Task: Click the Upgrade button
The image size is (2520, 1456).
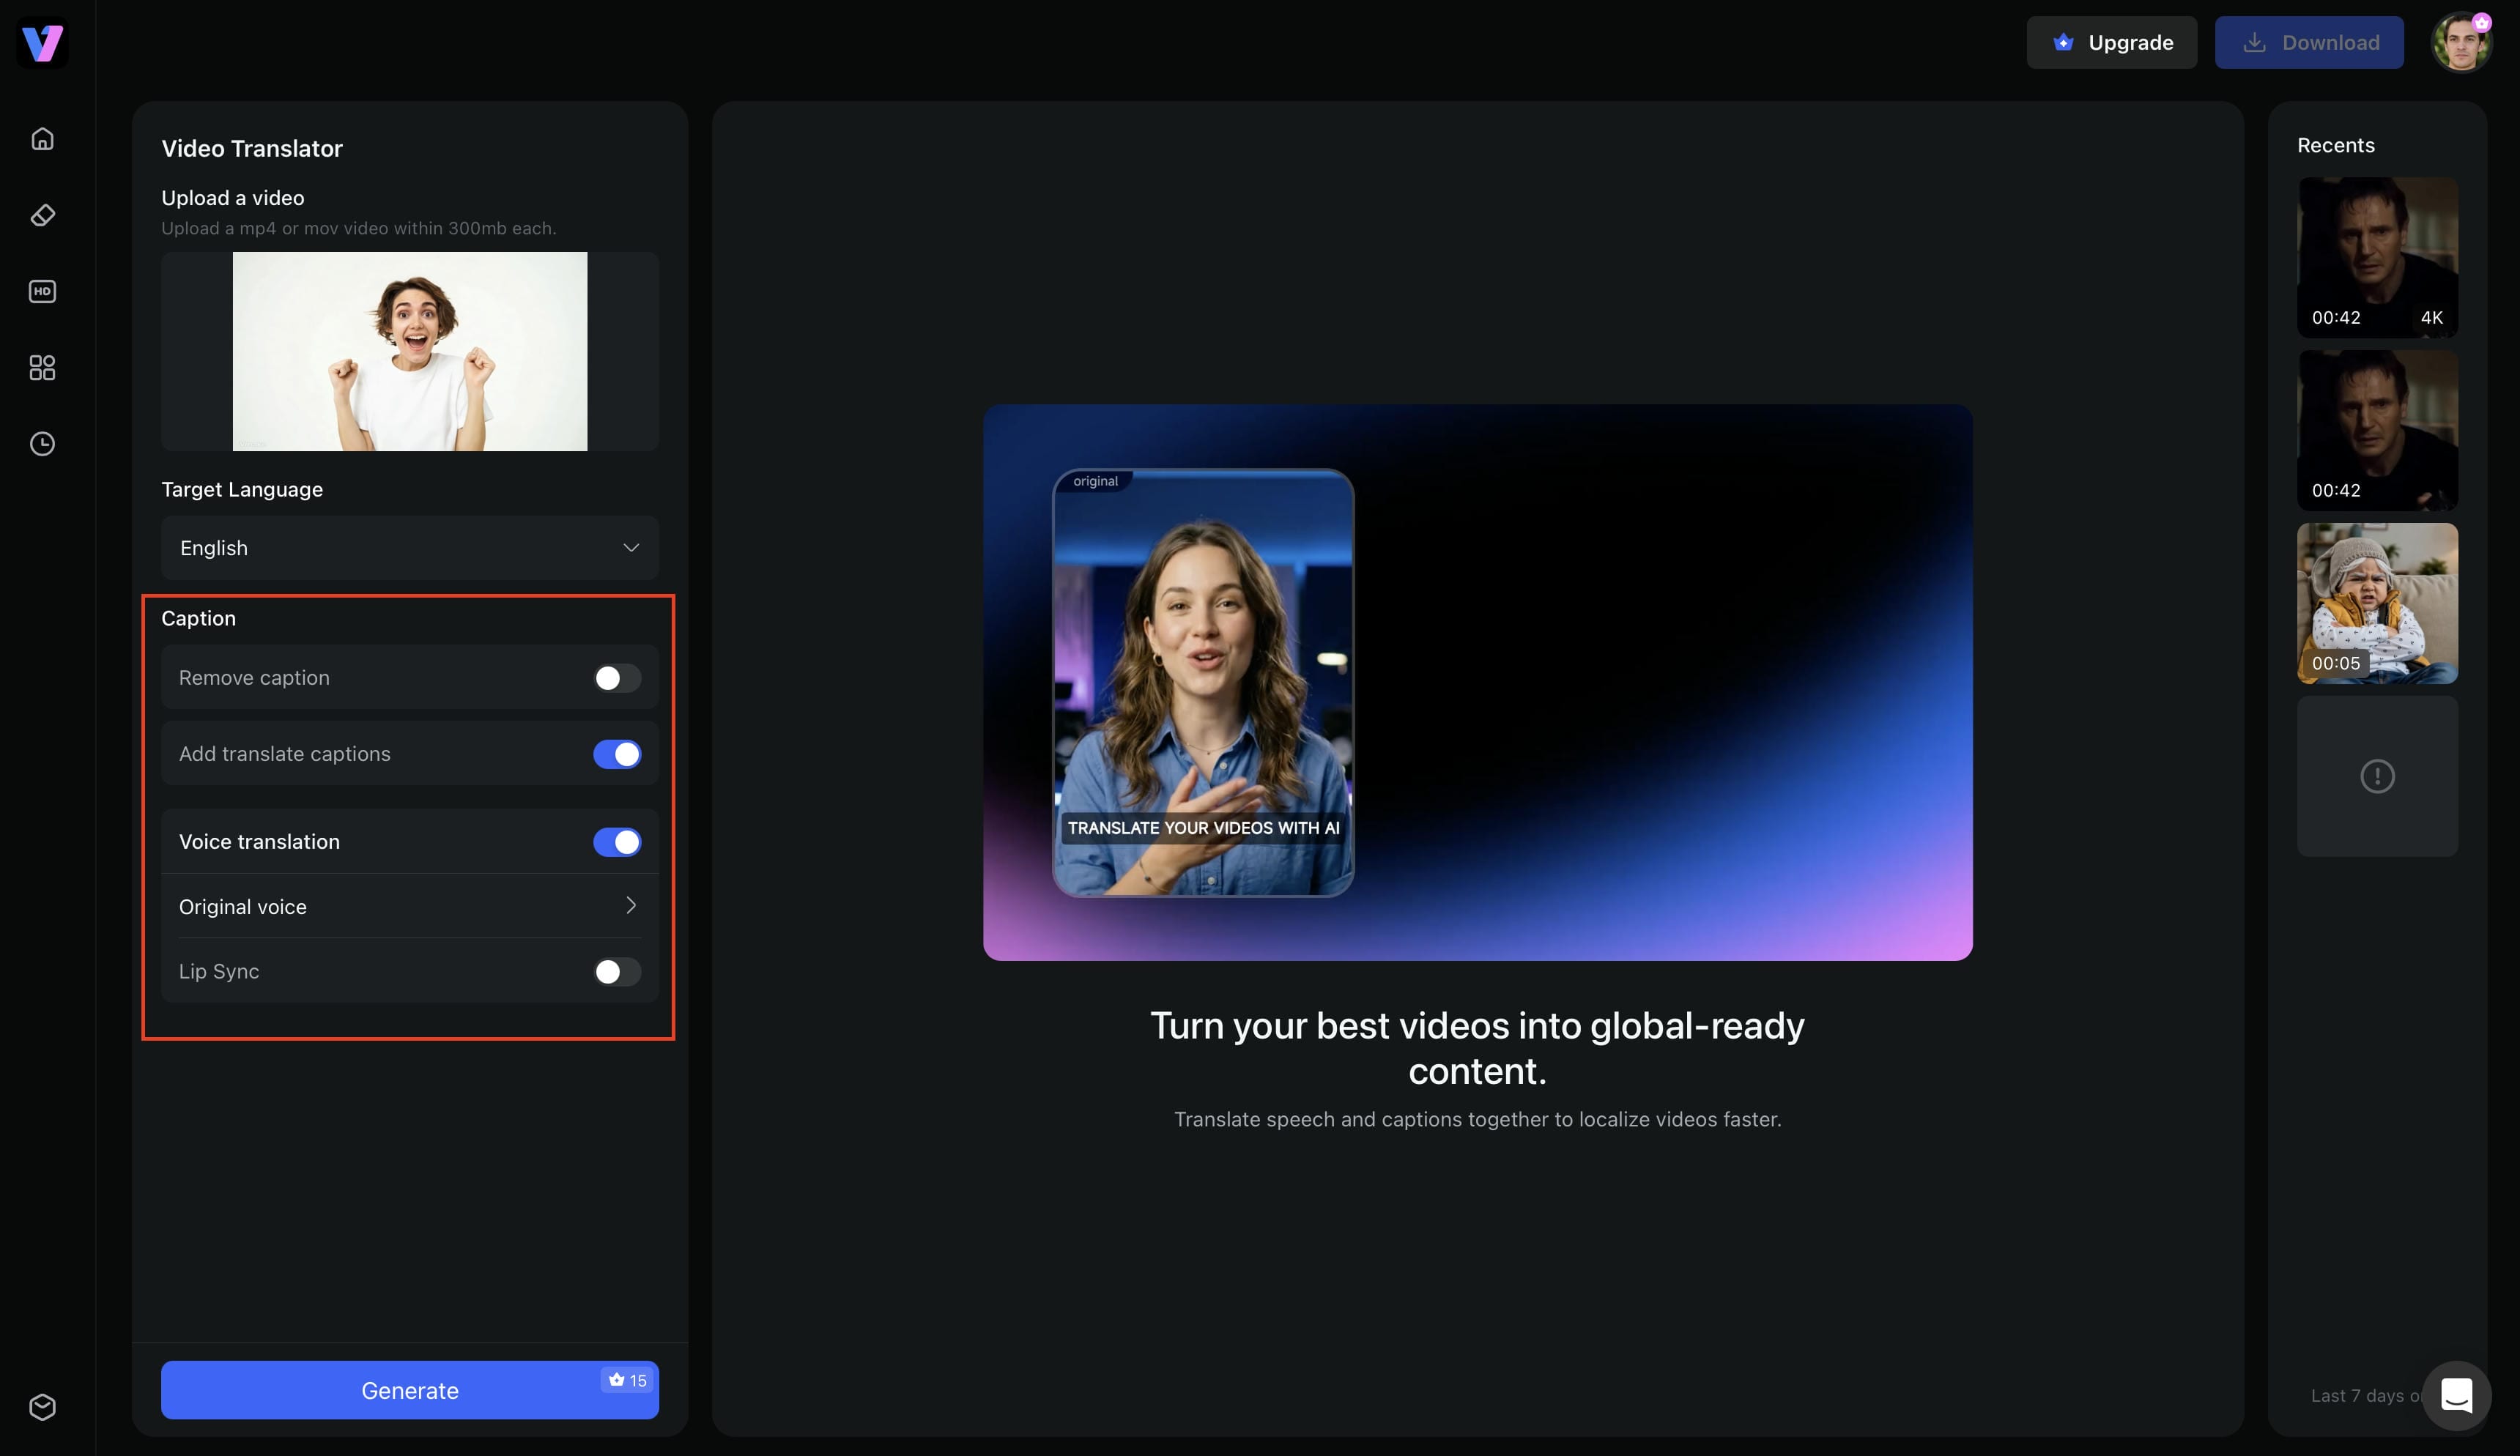Action: coord(2111,42)
